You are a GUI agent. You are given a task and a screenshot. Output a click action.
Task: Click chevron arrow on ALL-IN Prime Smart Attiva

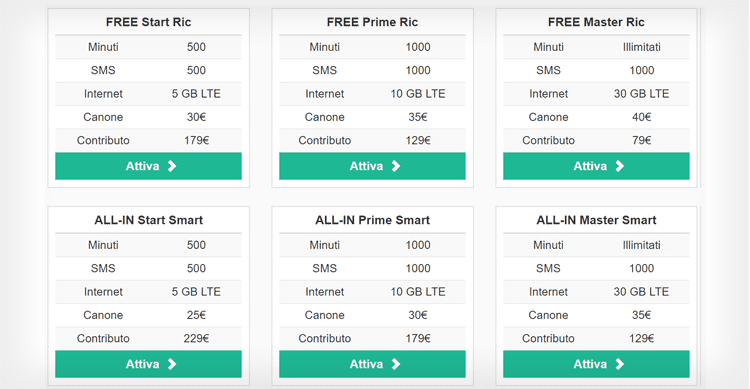[x=396, y=364]
